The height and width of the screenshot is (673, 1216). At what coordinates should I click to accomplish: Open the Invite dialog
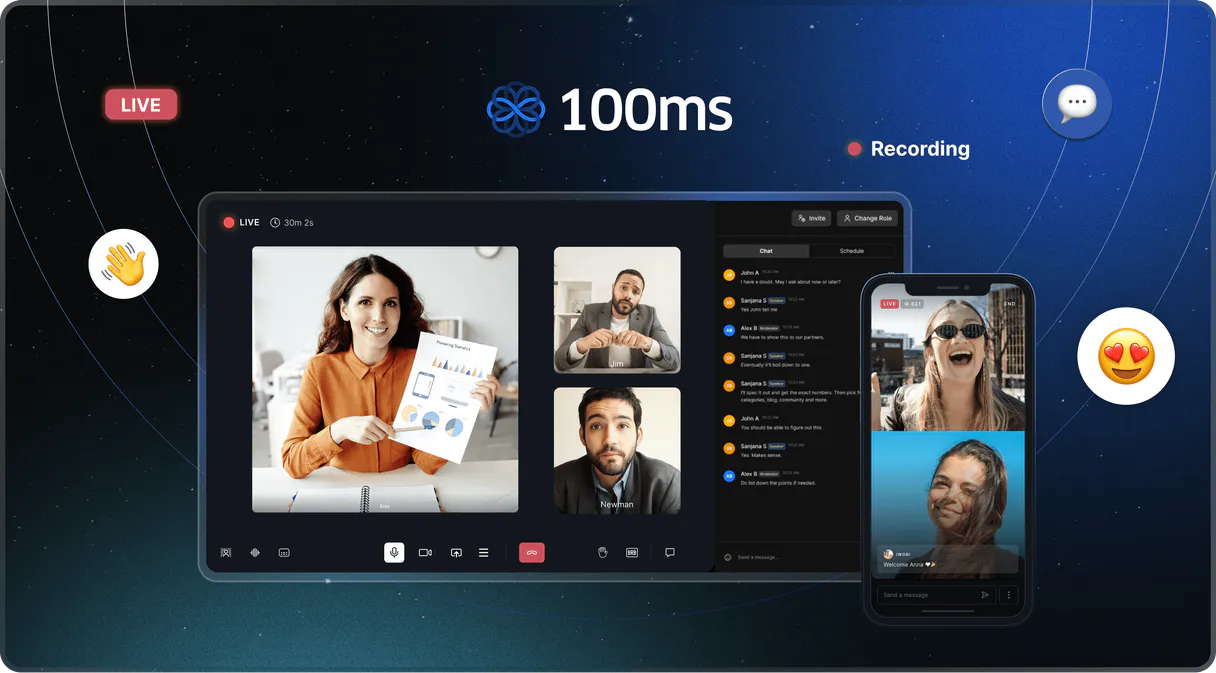click(x=811, y=218)
